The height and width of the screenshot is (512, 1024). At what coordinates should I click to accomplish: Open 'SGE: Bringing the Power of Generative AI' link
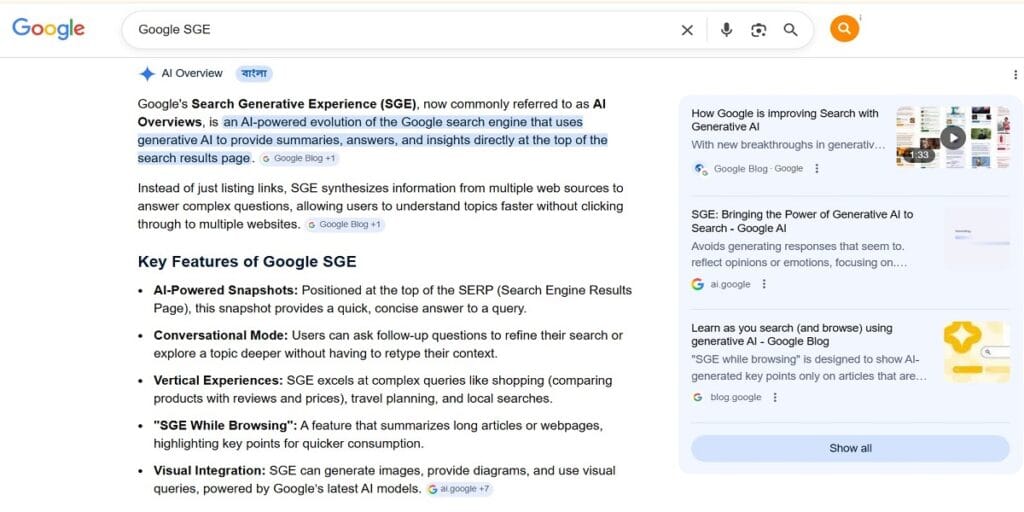(x=802, y=221)
